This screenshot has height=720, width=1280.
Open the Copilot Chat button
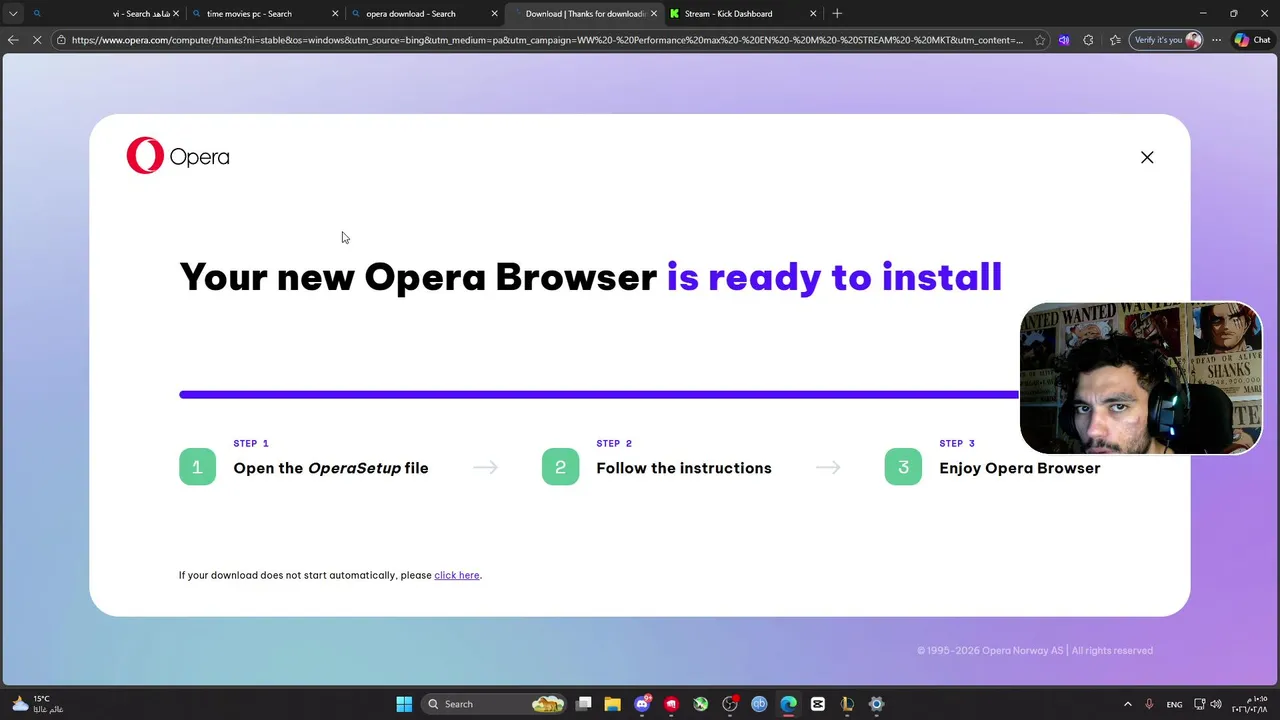pos(1252,40)
